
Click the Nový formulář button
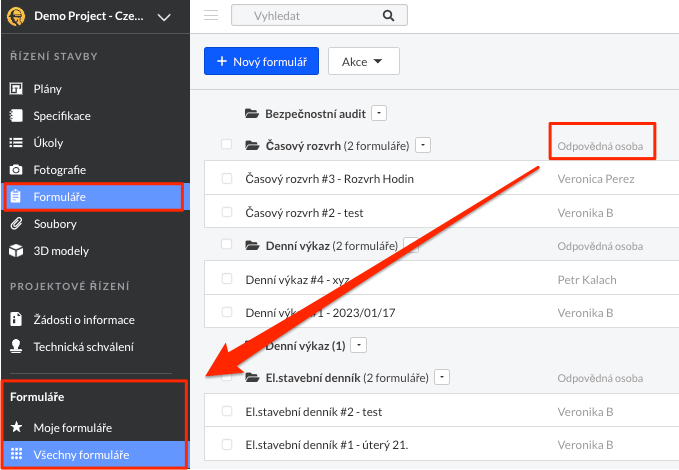click(x=261, y=61)
